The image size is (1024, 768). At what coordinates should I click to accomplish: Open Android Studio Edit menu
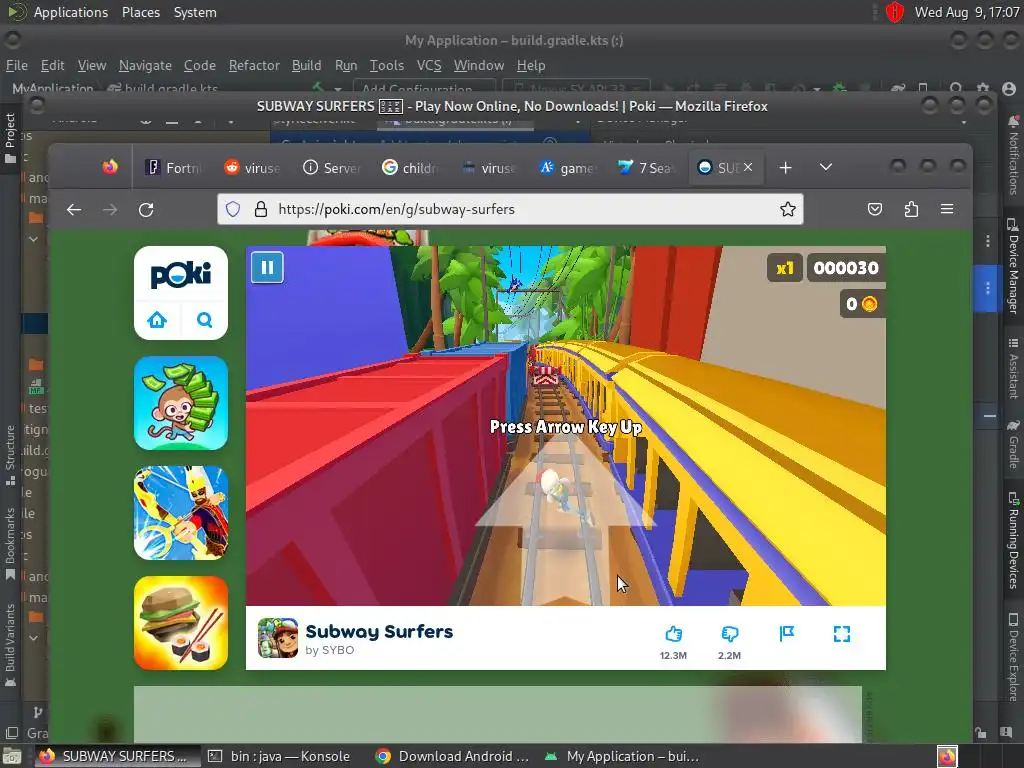[52, 65]
